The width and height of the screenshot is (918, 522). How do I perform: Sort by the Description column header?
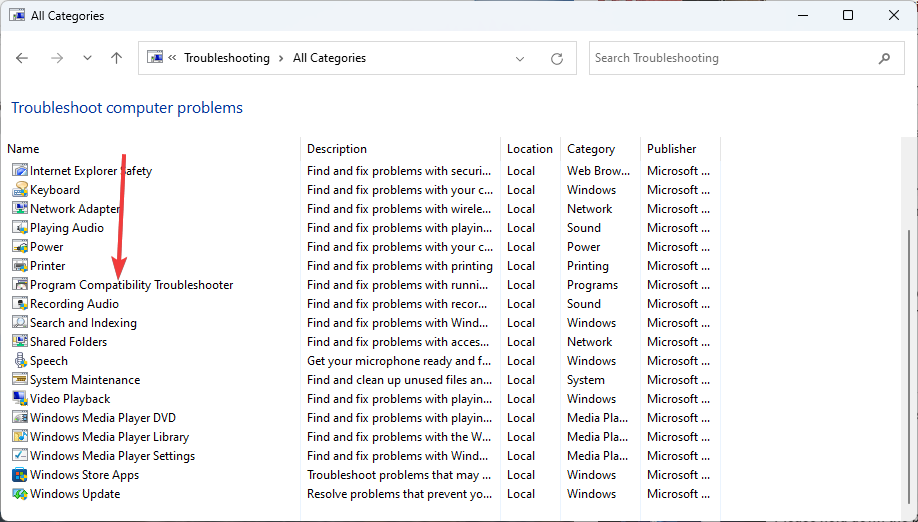coord(337,149)
